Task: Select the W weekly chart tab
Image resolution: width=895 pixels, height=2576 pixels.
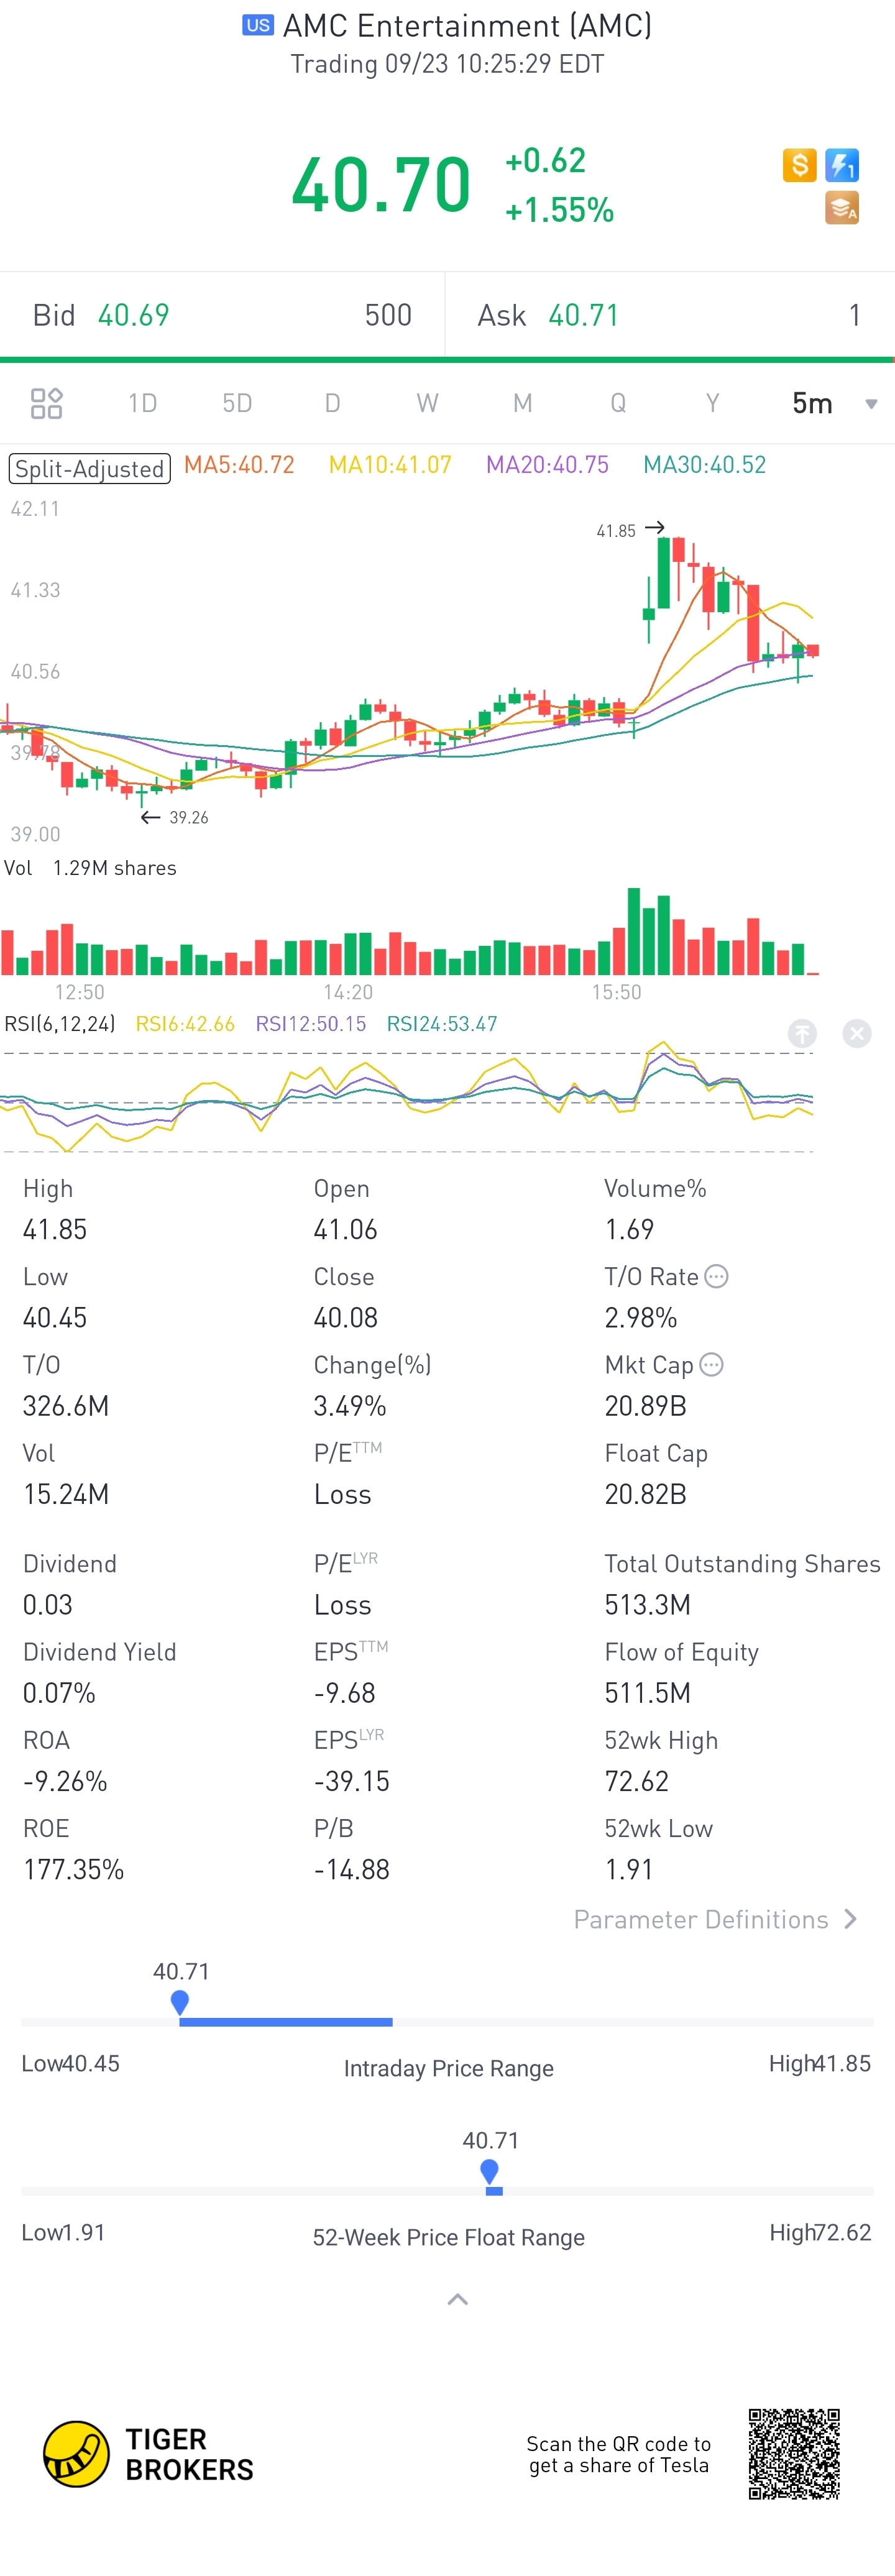Action: [x=427, y=403]
